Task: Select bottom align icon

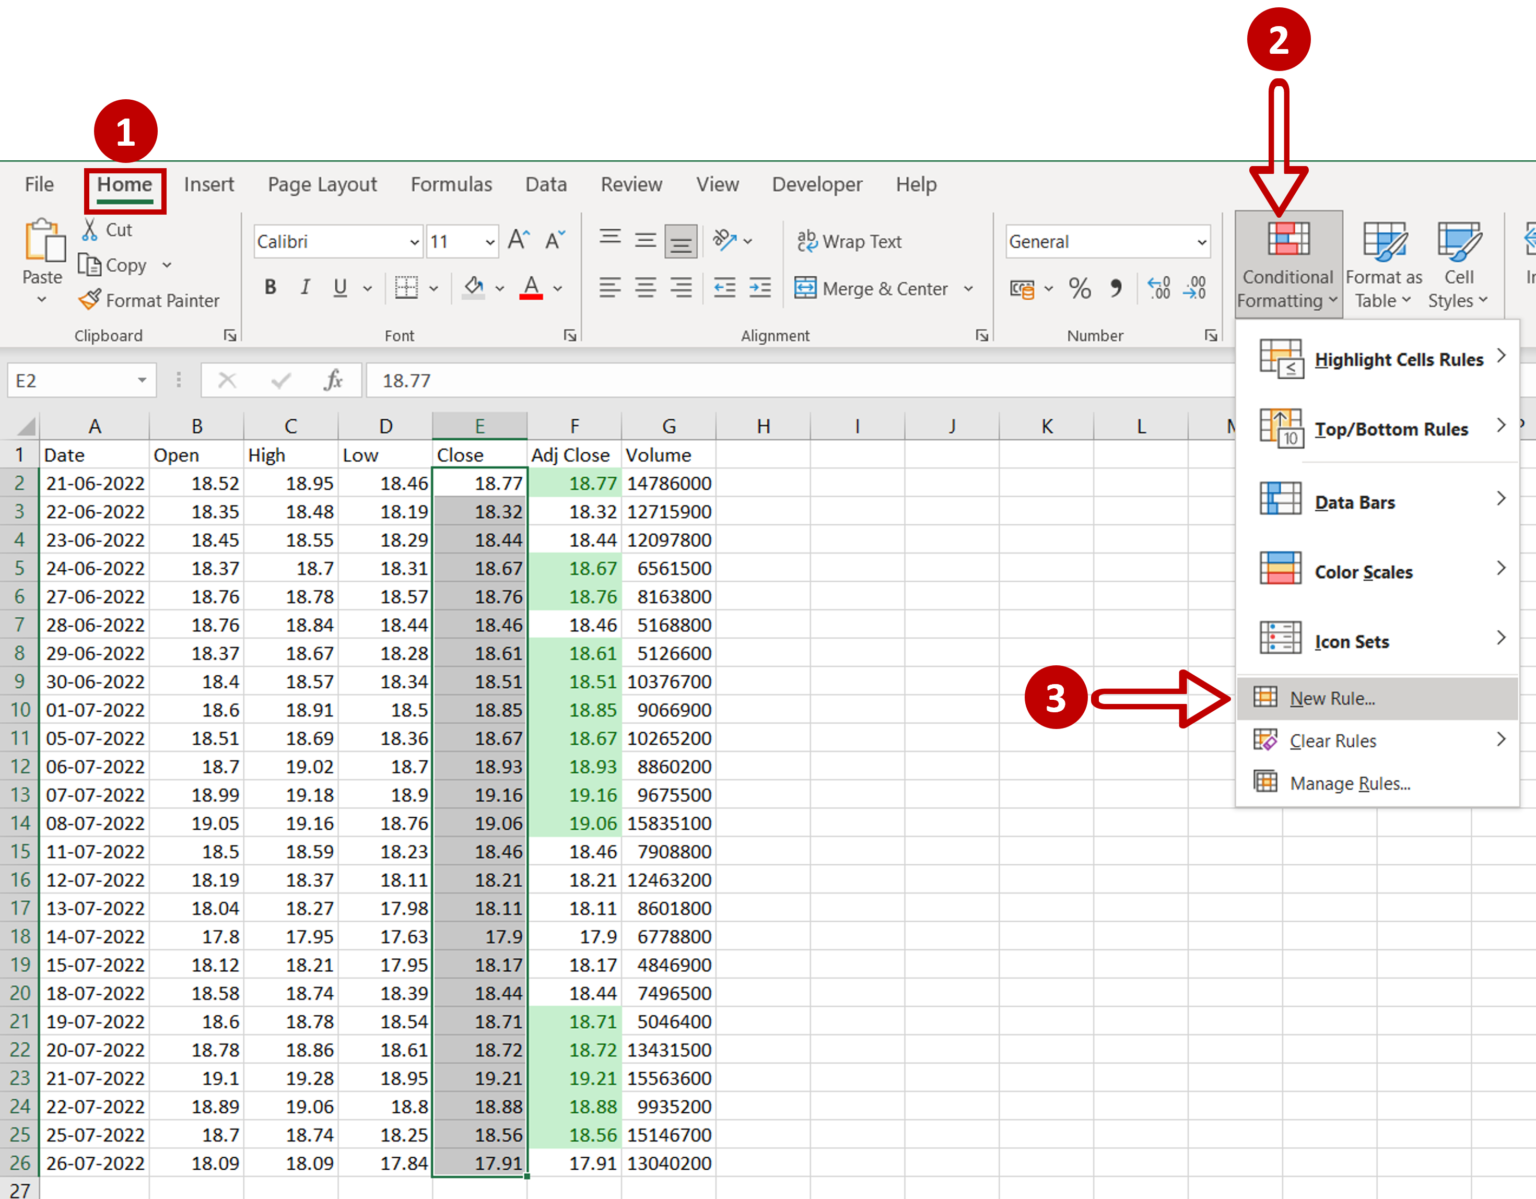Action: pyautogui.click(x=681, y=241)
